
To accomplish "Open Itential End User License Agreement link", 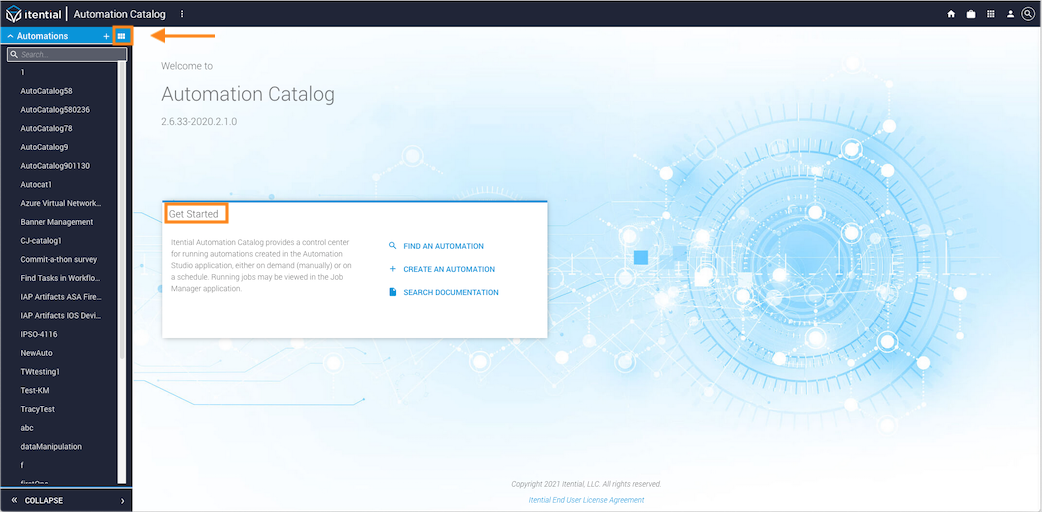I will click(x=586, y=500).
